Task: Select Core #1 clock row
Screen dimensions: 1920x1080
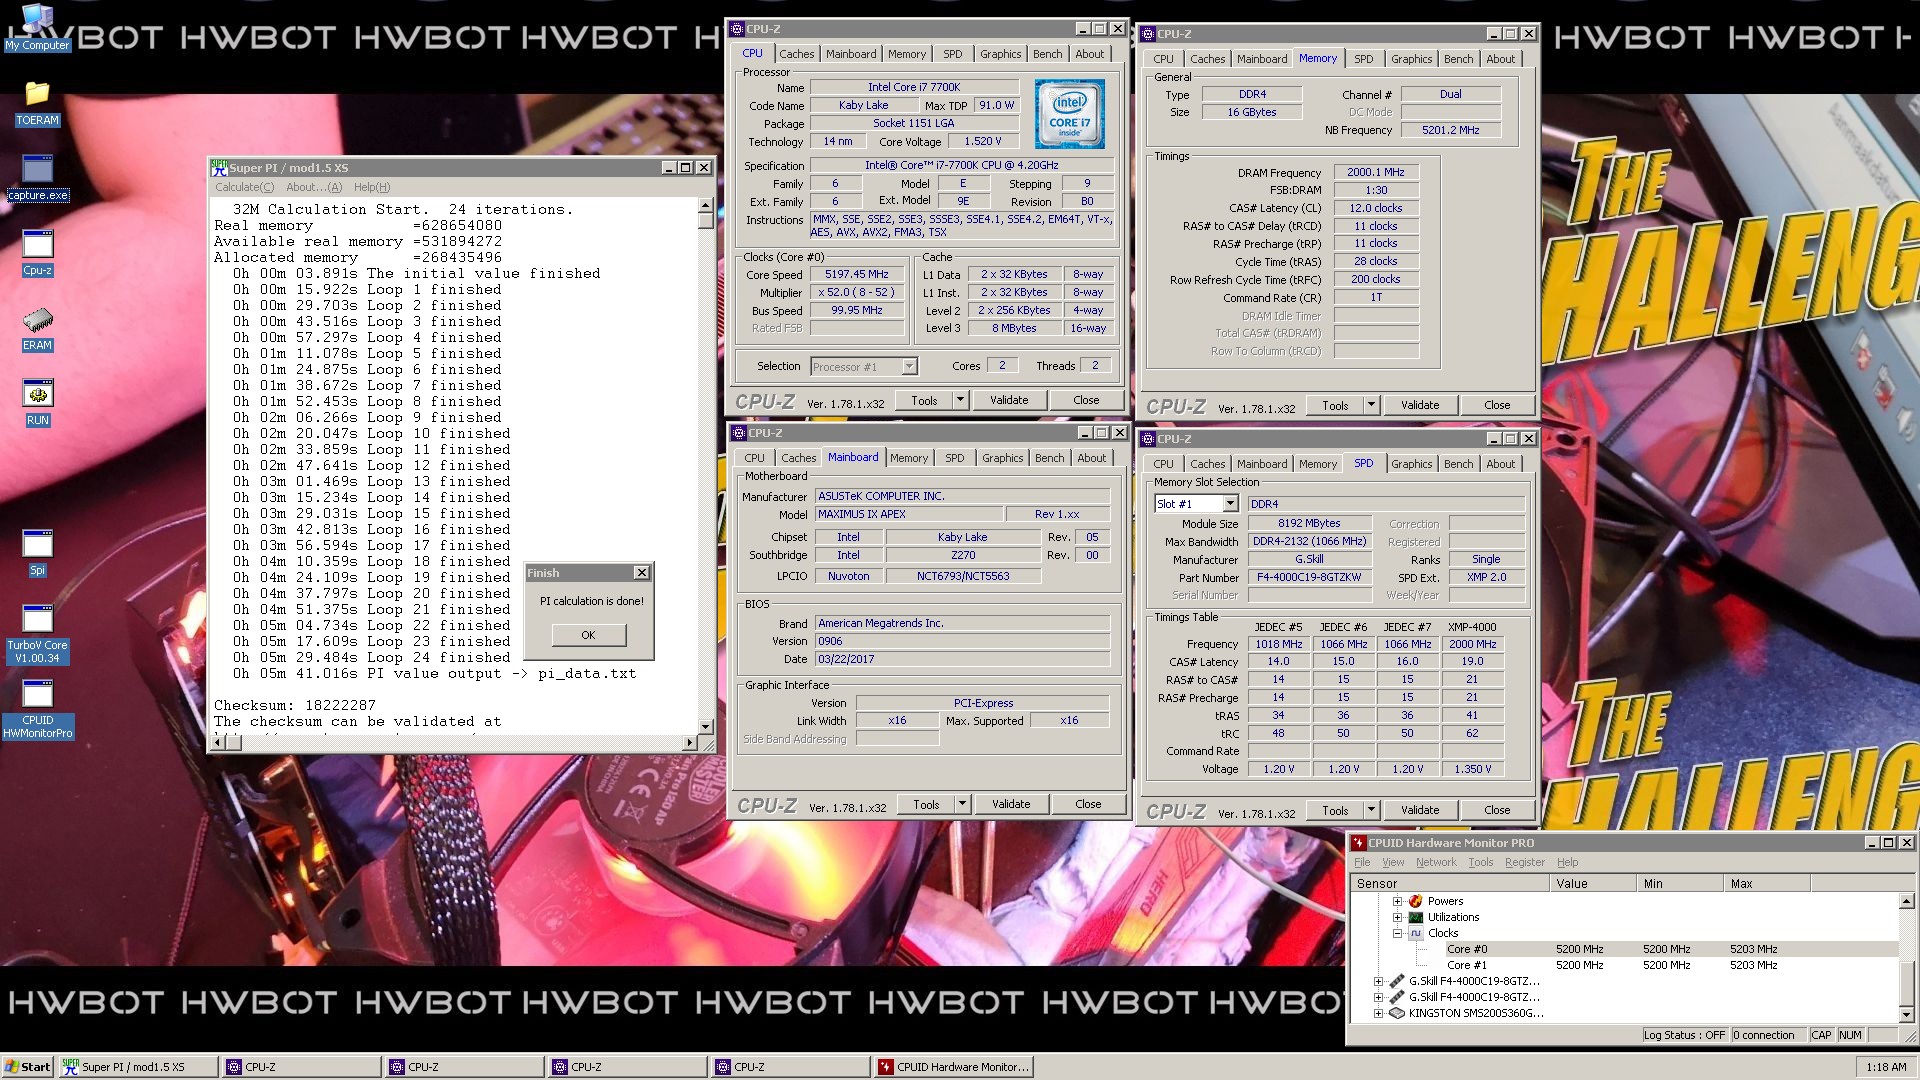Action: tap(1625, 965)
